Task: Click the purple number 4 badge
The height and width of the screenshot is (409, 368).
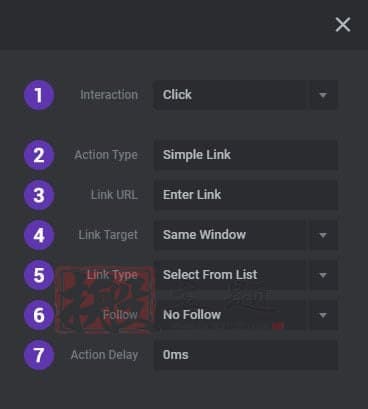Action: 39,235
